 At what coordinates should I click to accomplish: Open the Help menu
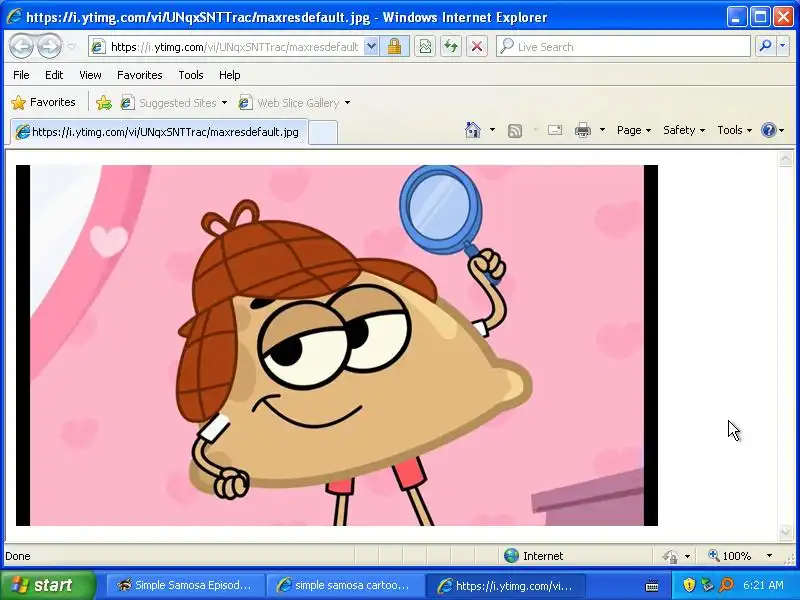(x=230, y=75)
